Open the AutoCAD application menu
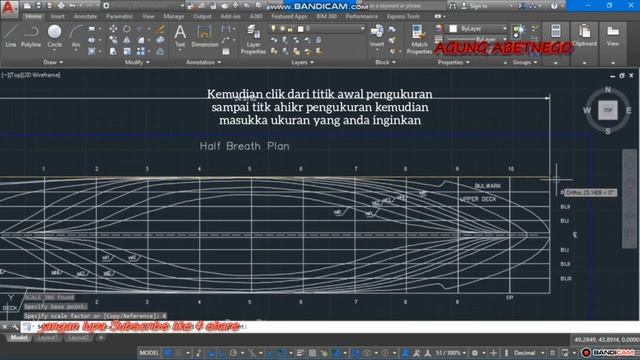Screen dimensions: 640x360 9,8
